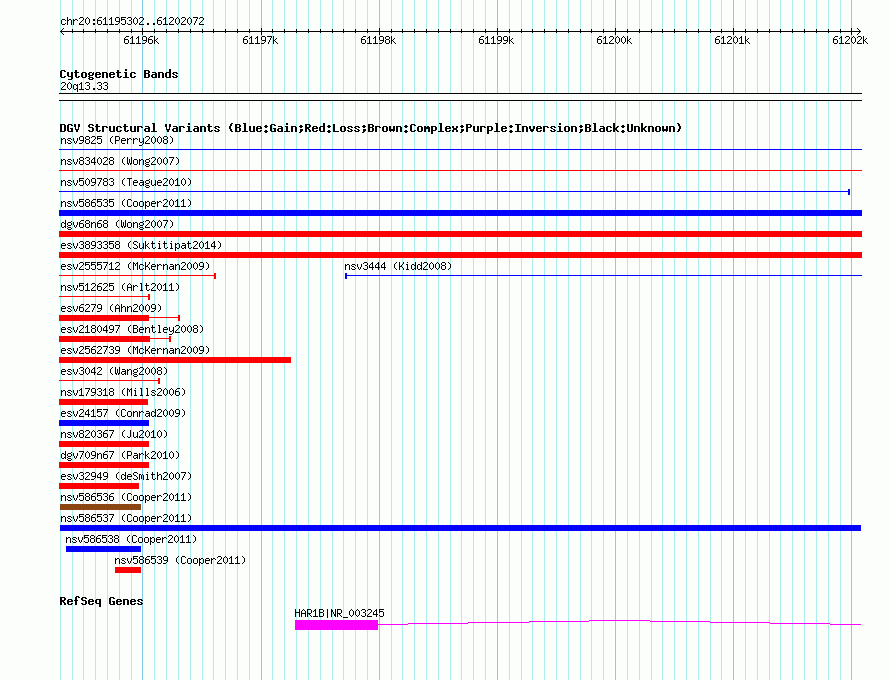Click the HAR1B gene exon box
The height and width of the screenshot is (680, 890).
pyautogui.click(x=336, y=625)
